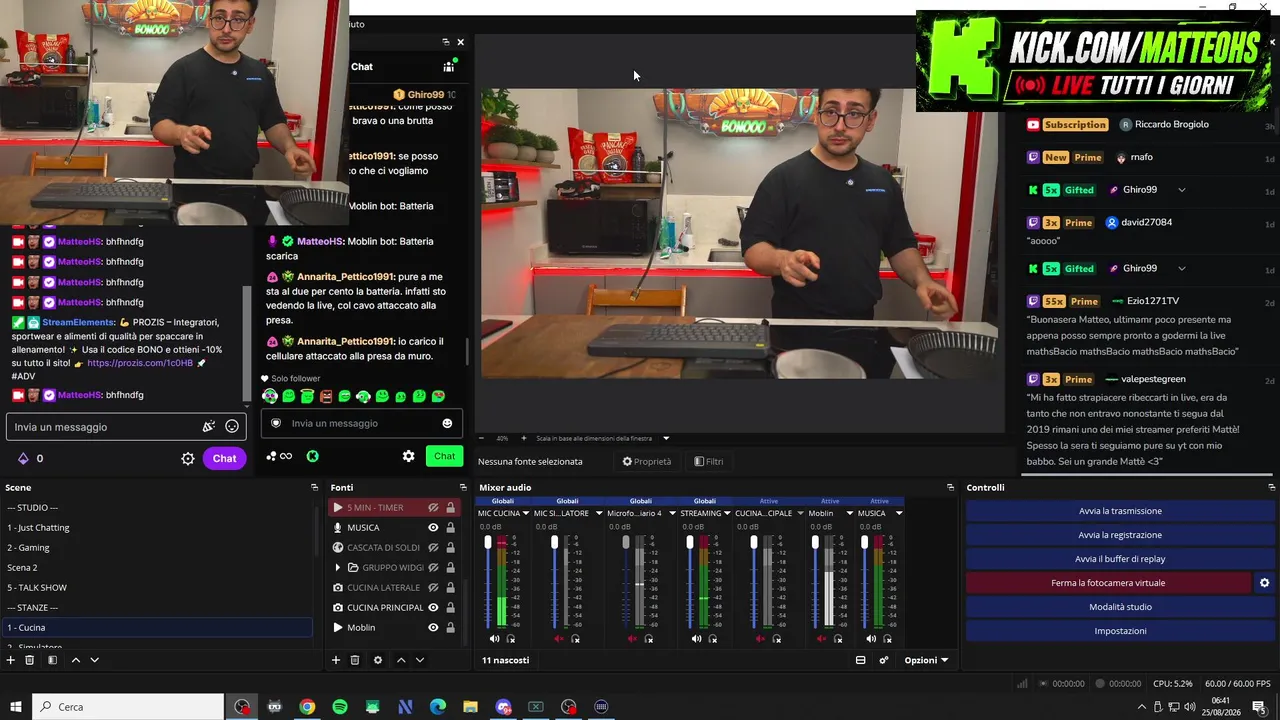Show the CASCATA DI SOLDI source
Screen dimensions: 1280x720
click(x=433, y=548)
